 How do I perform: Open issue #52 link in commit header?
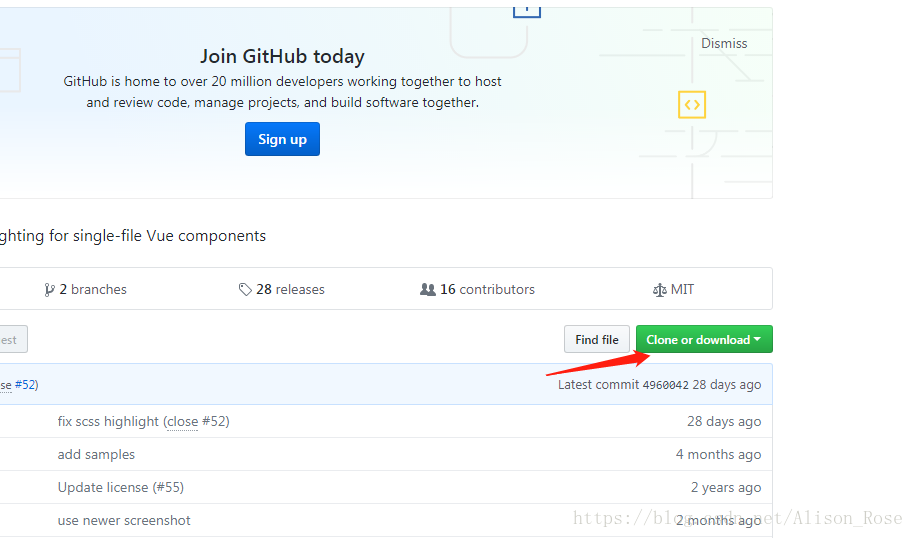pos(26,385)
